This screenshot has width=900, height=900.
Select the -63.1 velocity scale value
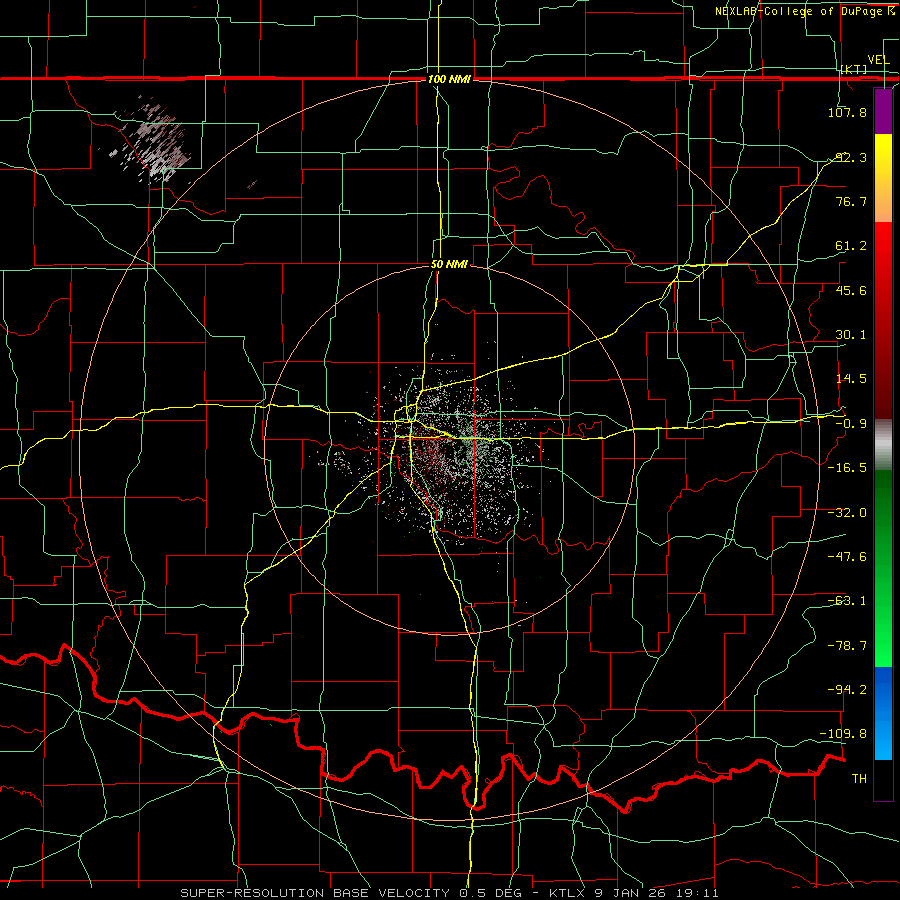847,601
